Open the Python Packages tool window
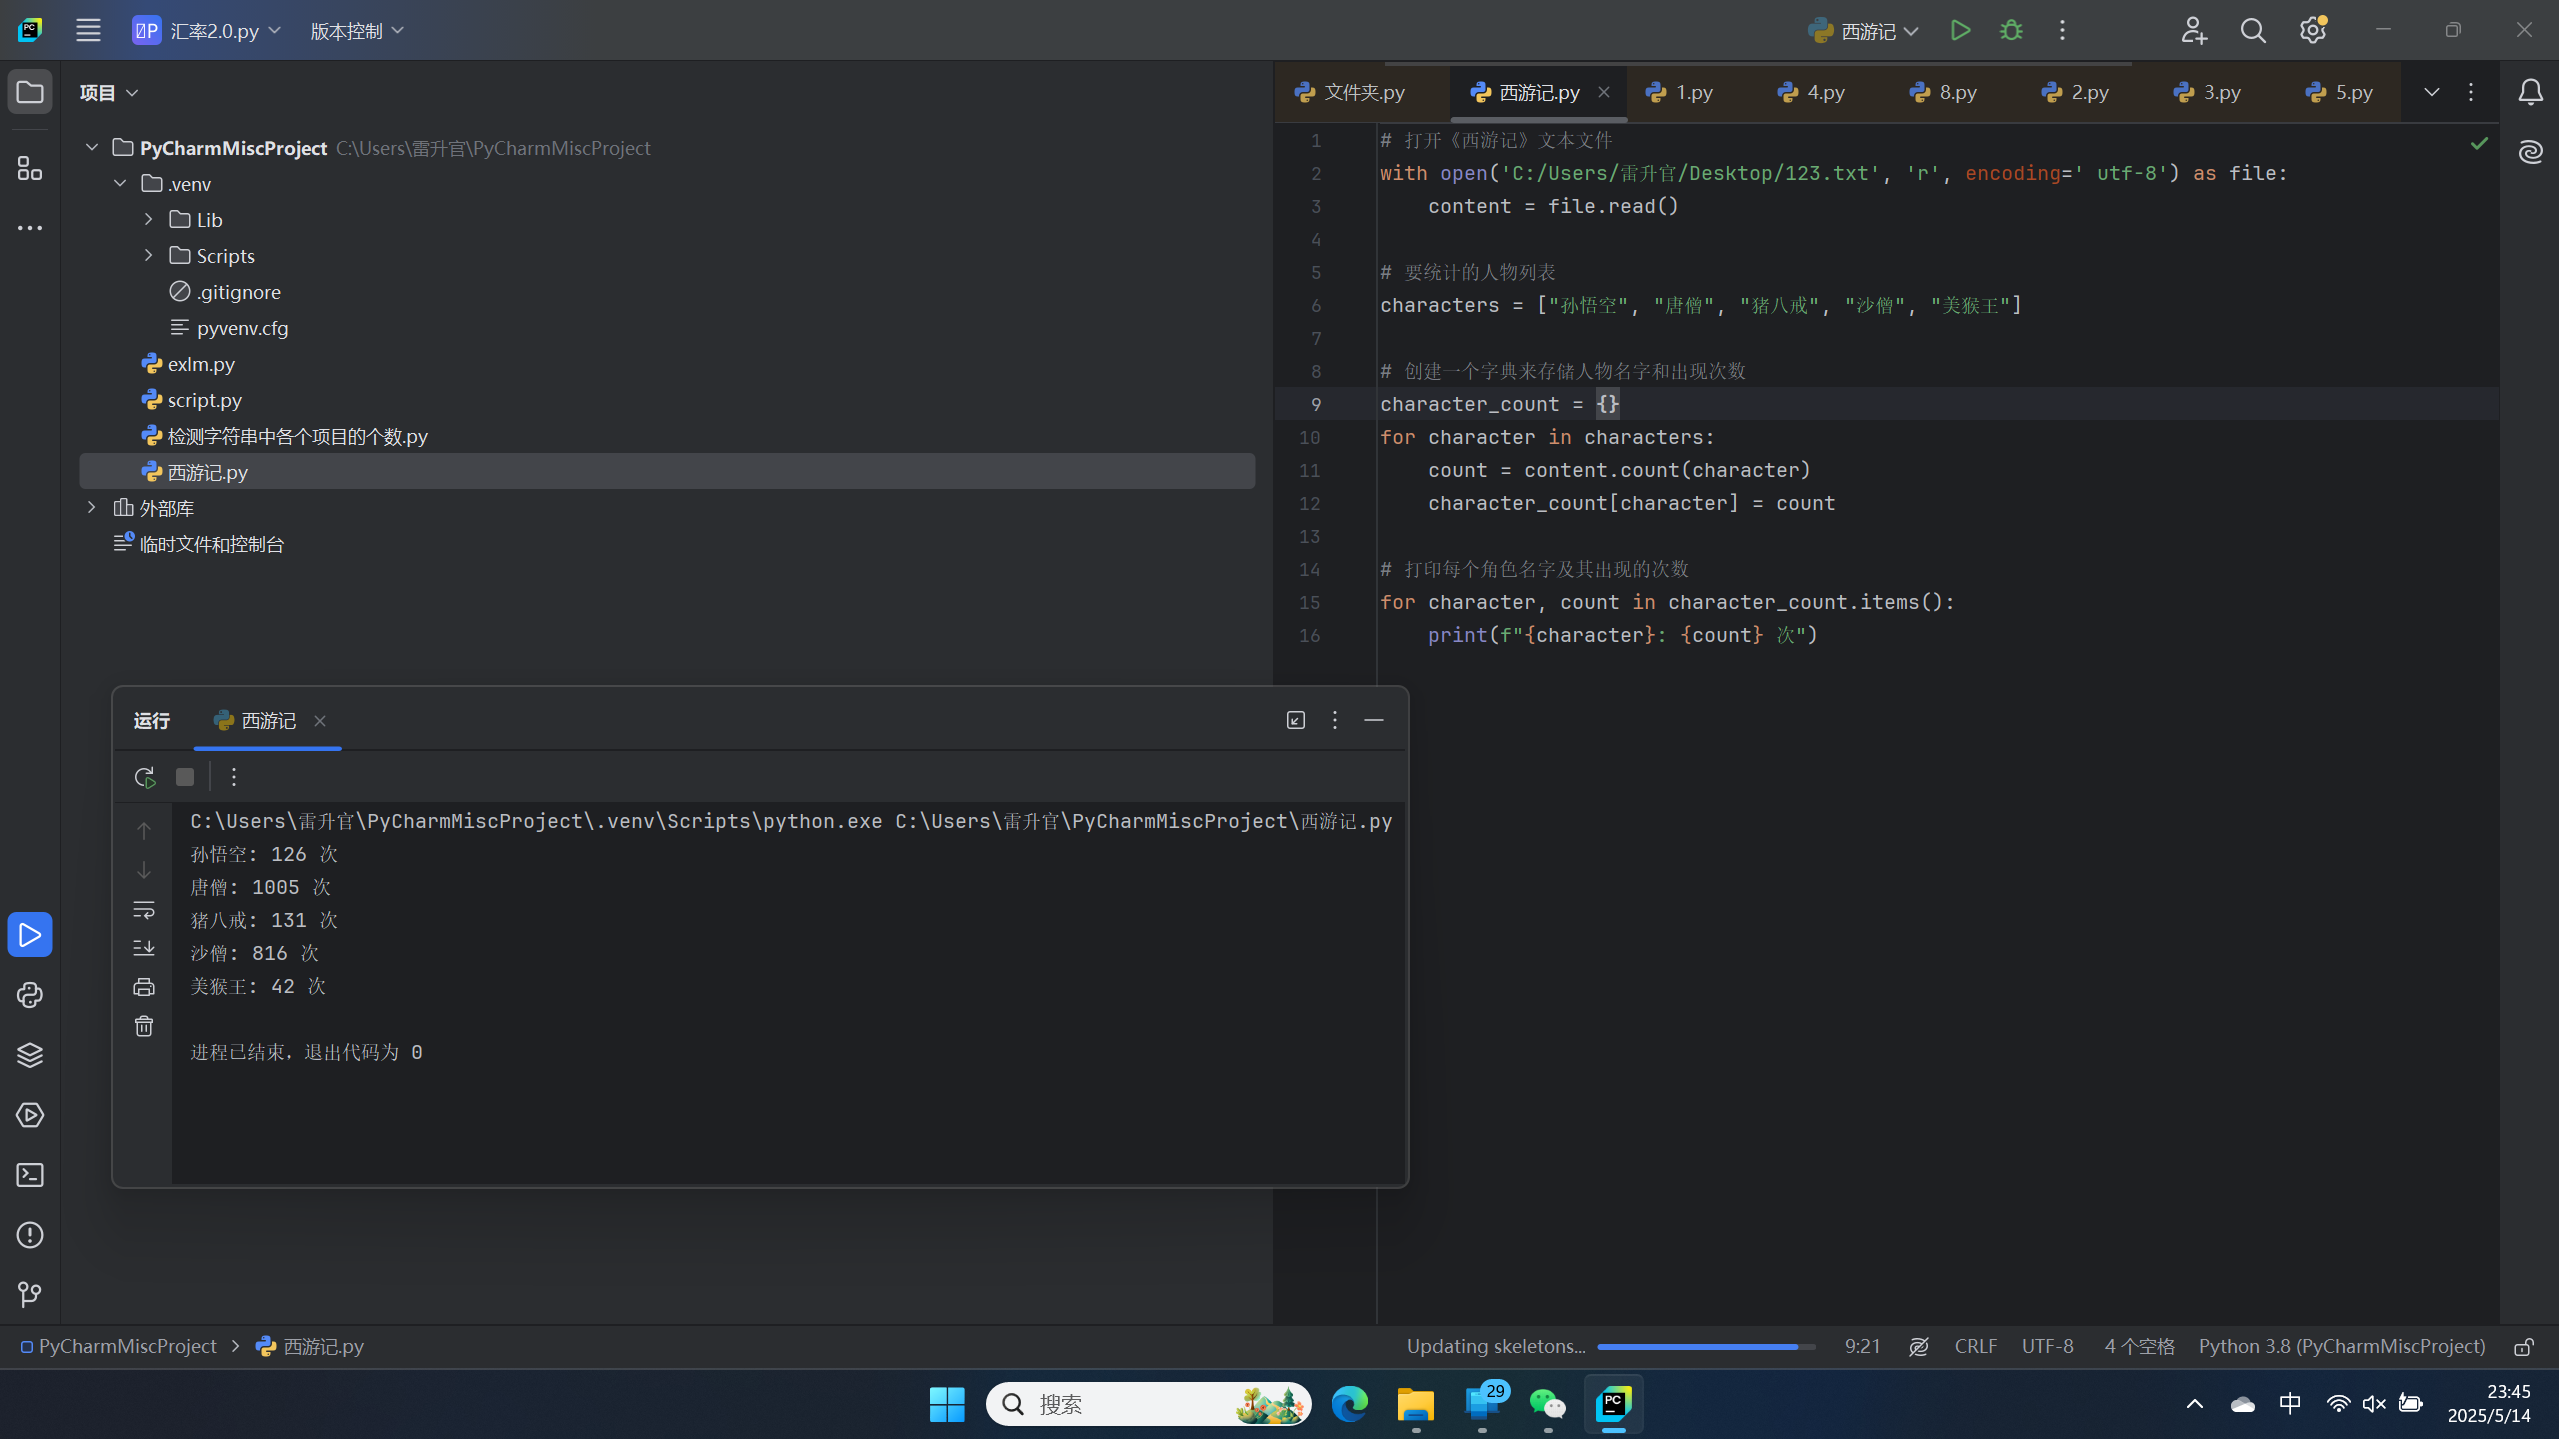 point(30,1055)
